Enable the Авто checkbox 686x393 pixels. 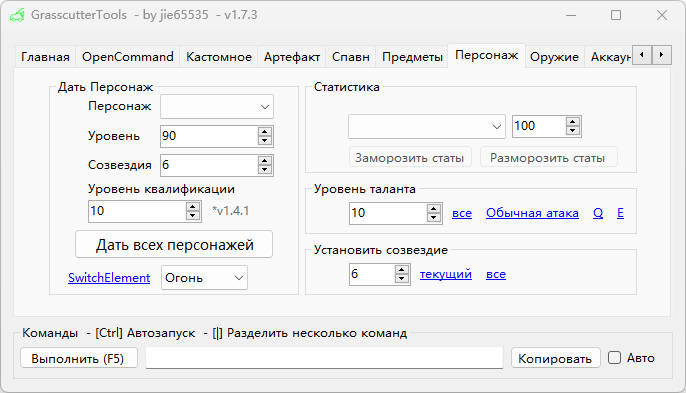pyautogui.click(x=614, y=358)
